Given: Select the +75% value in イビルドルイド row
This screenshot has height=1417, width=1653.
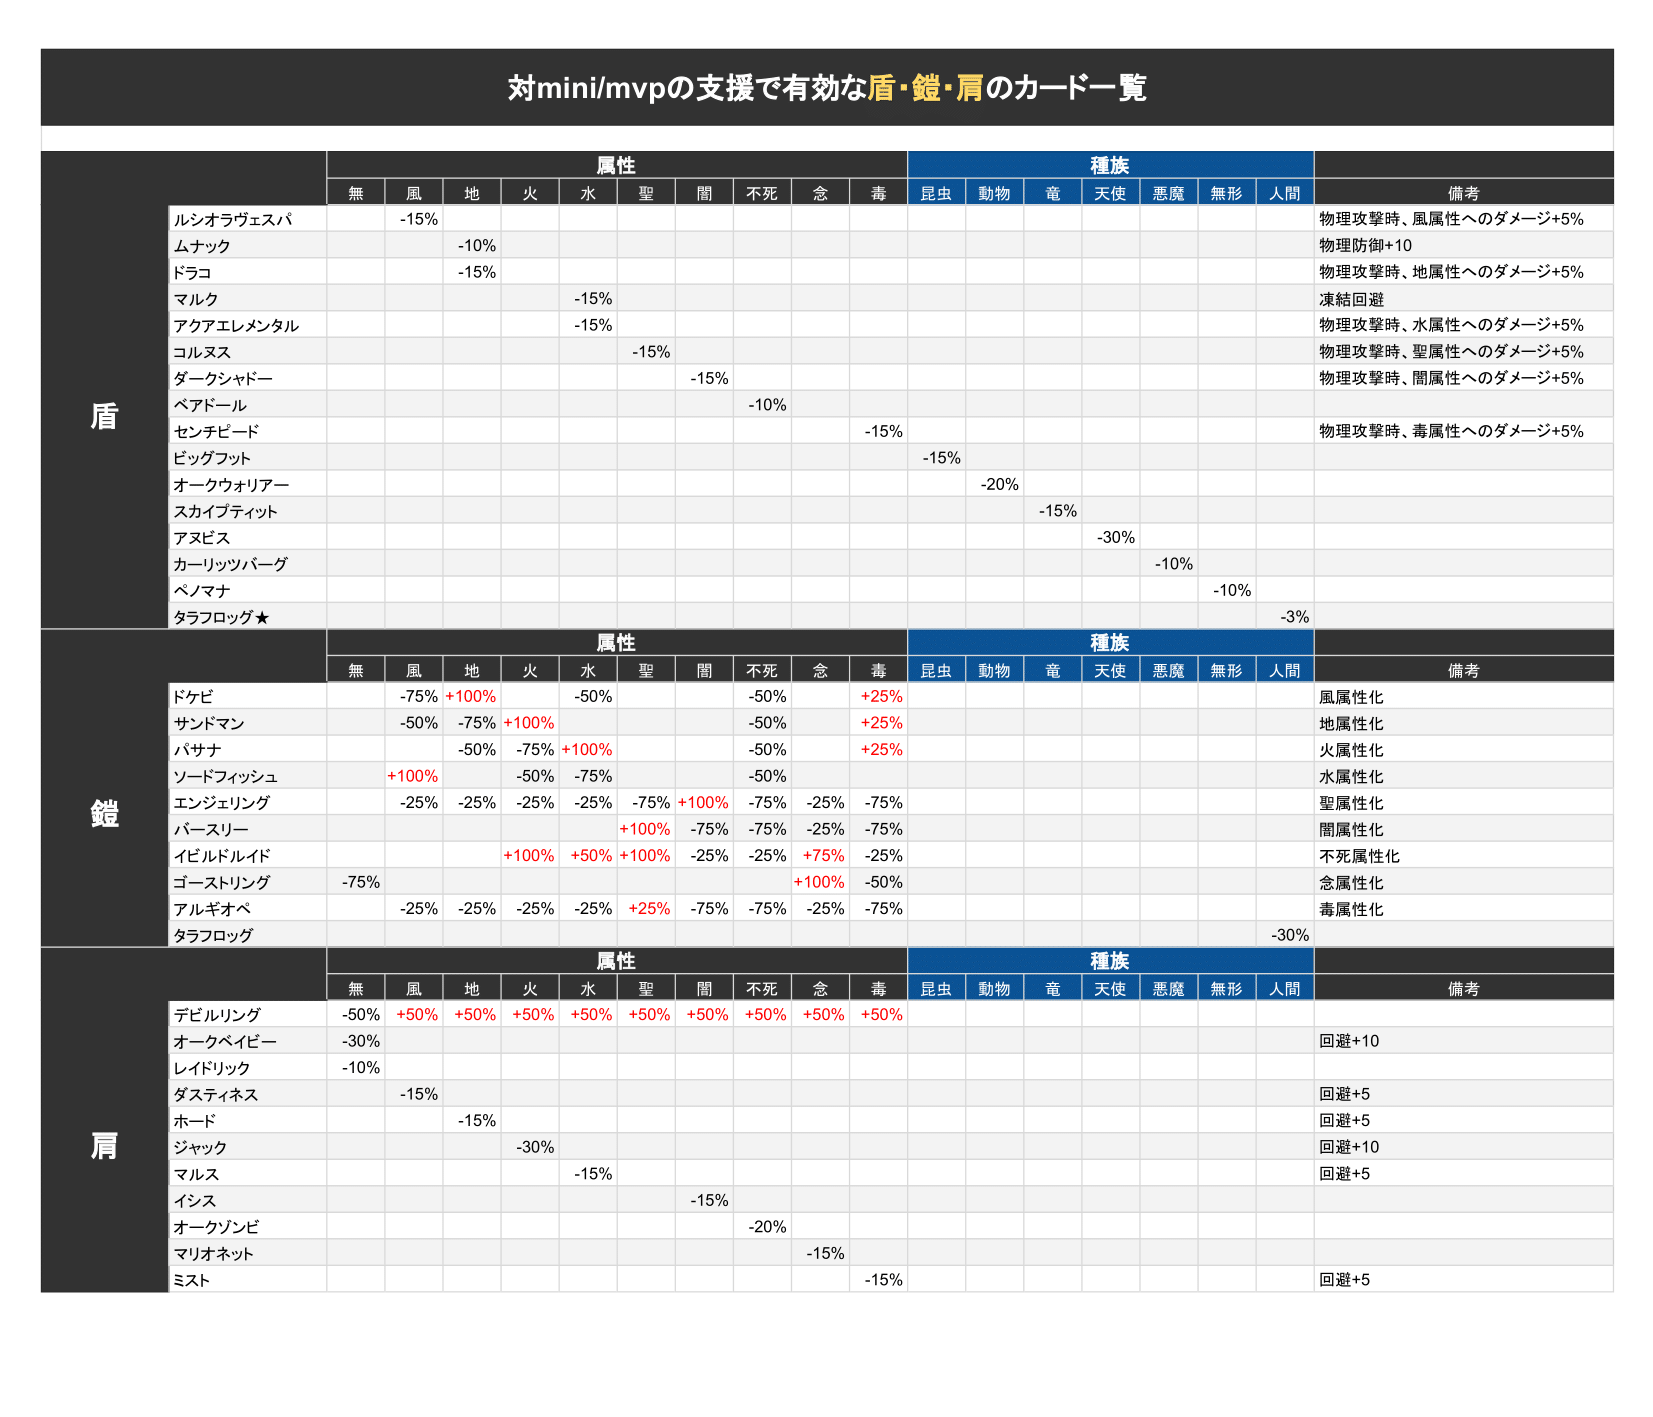Looking at the screenshot, I should 823,855.
